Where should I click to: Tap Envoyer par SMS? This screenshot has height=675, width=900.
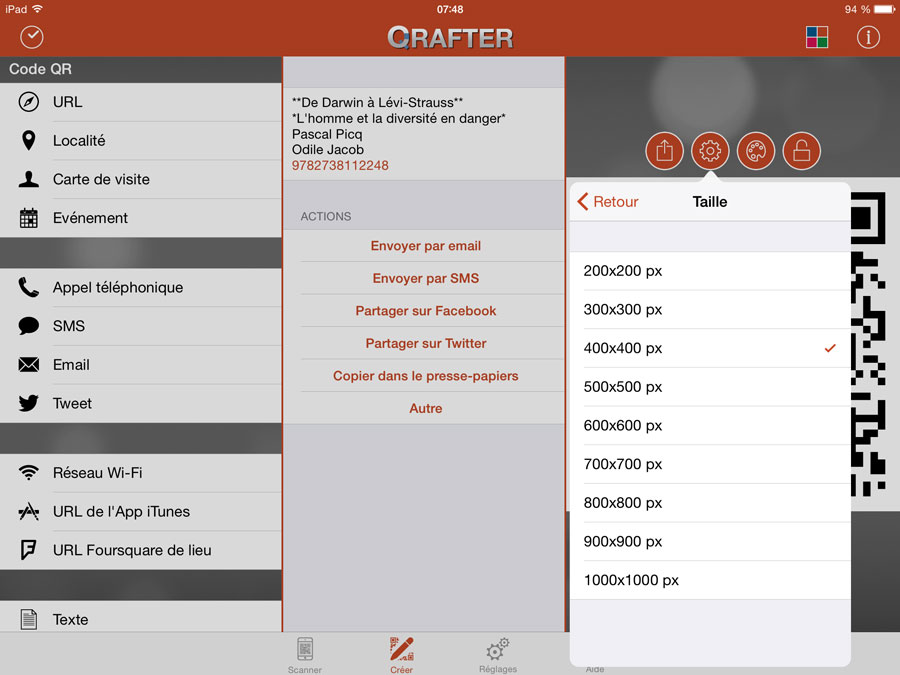click(425, 278)
